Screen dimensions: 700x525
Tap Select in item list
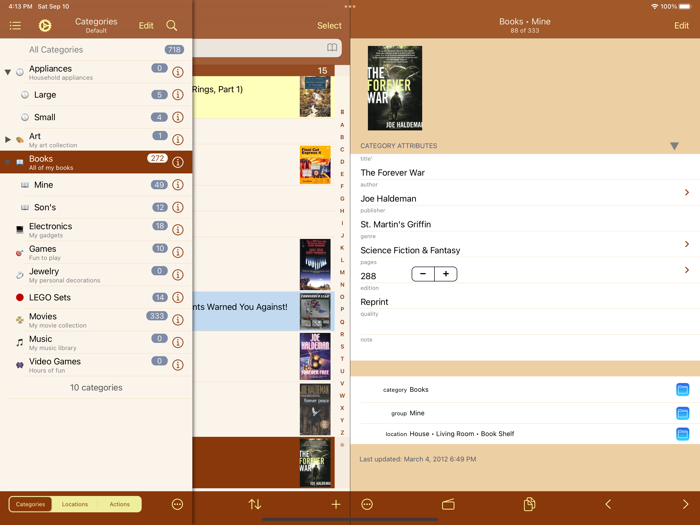[x=329, y=26]
